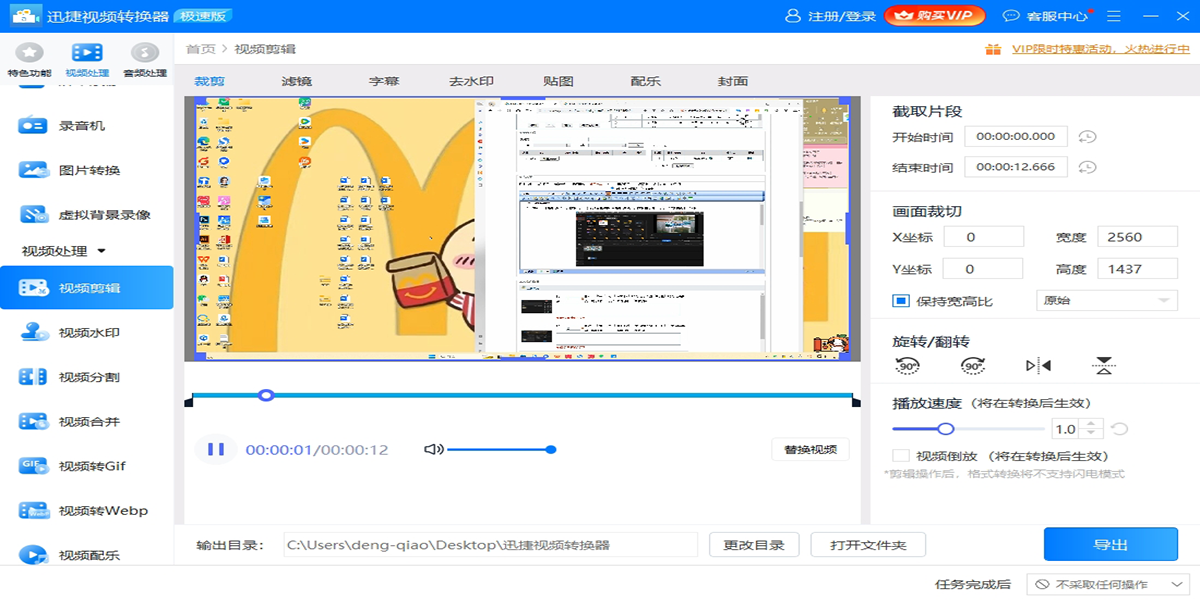Mute the volume speaker icon
This screenshot has height=600, width=1200.
(433, 450)
